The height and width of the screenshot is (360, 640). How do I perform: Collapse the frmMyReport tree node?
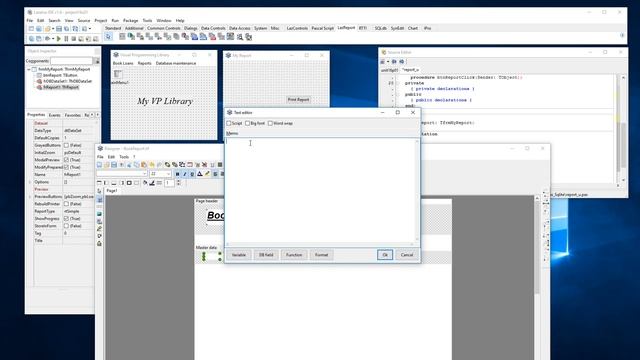click(29, 69)
